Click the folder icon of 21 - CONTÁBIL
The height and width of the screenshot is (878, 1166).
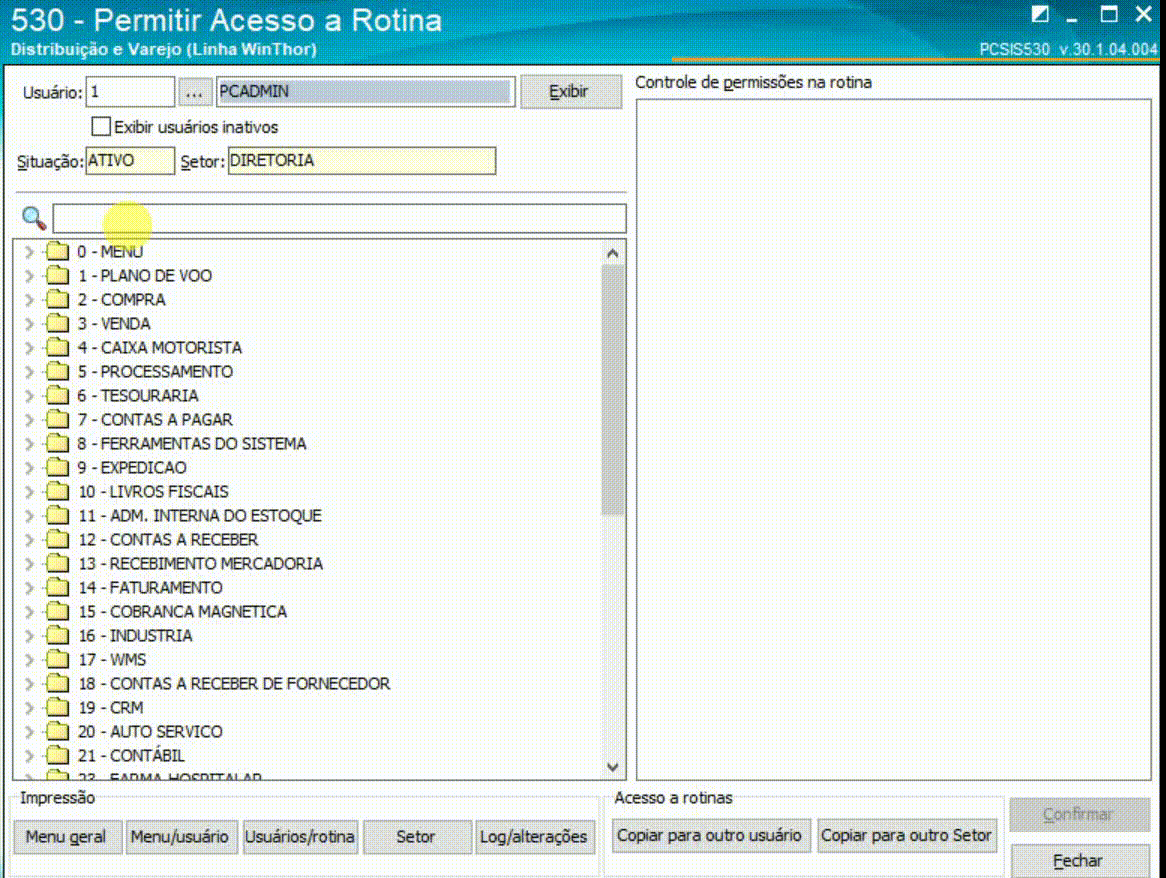coord(57,755)
